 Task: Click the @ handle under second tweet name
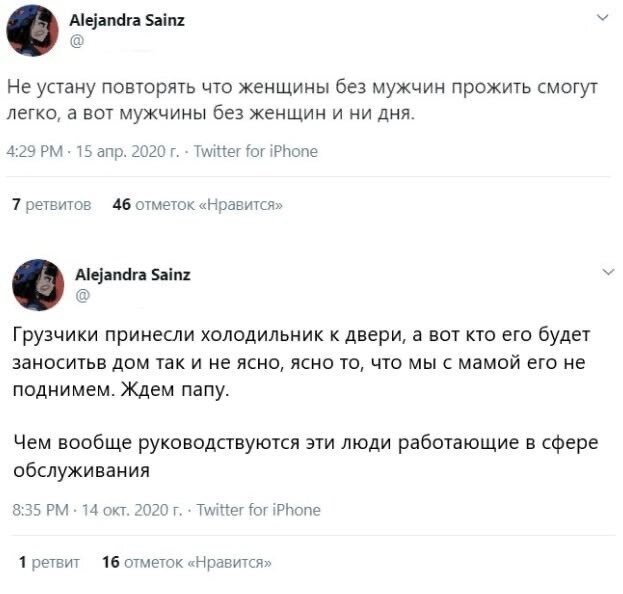pyautogui.click(x=82, y=295)
